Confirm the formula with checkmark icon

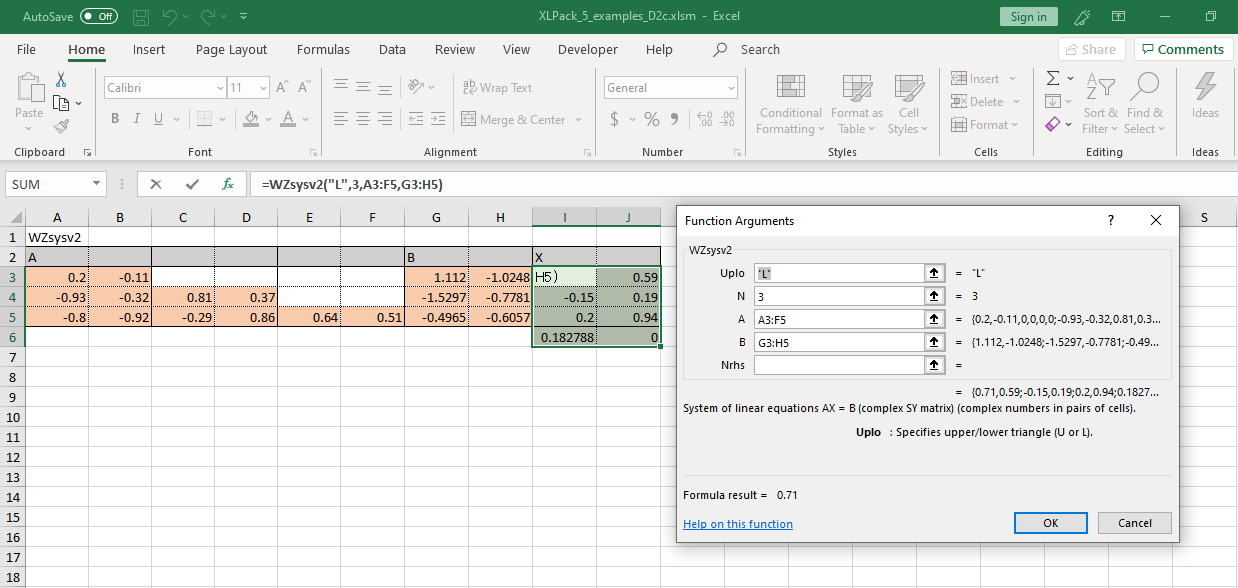(192, 184)
